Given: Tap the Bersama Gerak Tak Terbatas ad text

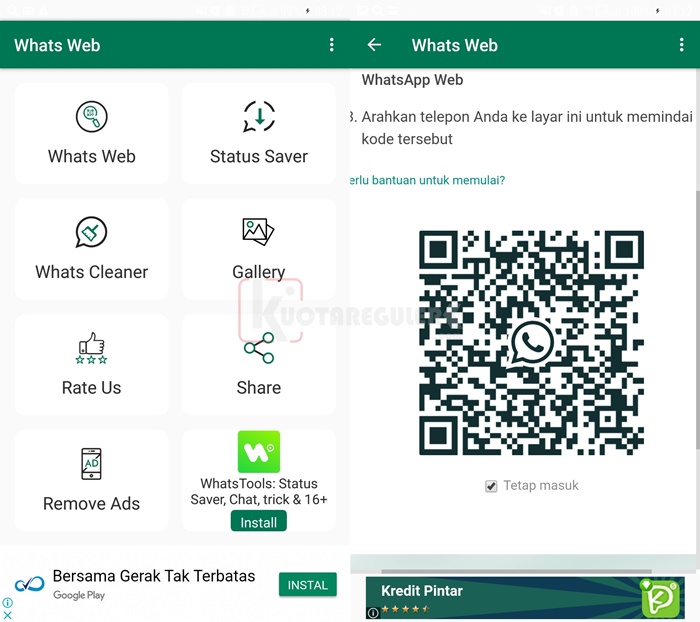Looking at the screenshot, I should coord(154,576).
